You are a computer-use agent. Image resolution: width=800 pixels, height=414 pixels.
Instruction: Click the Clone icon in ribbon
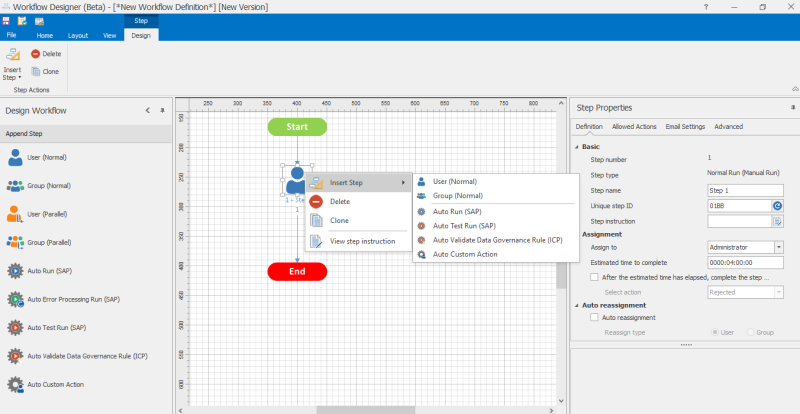coord(36,71)
